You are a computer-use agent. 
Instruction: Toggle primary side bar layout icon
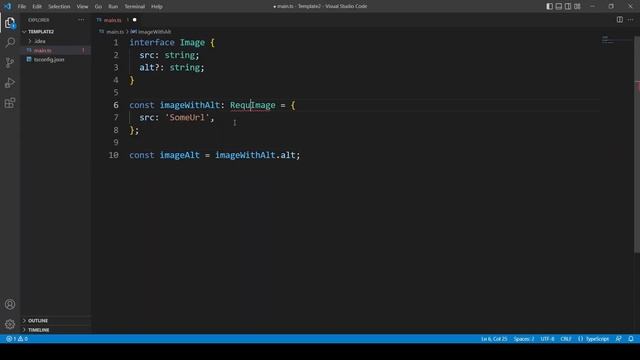(550, 6)
